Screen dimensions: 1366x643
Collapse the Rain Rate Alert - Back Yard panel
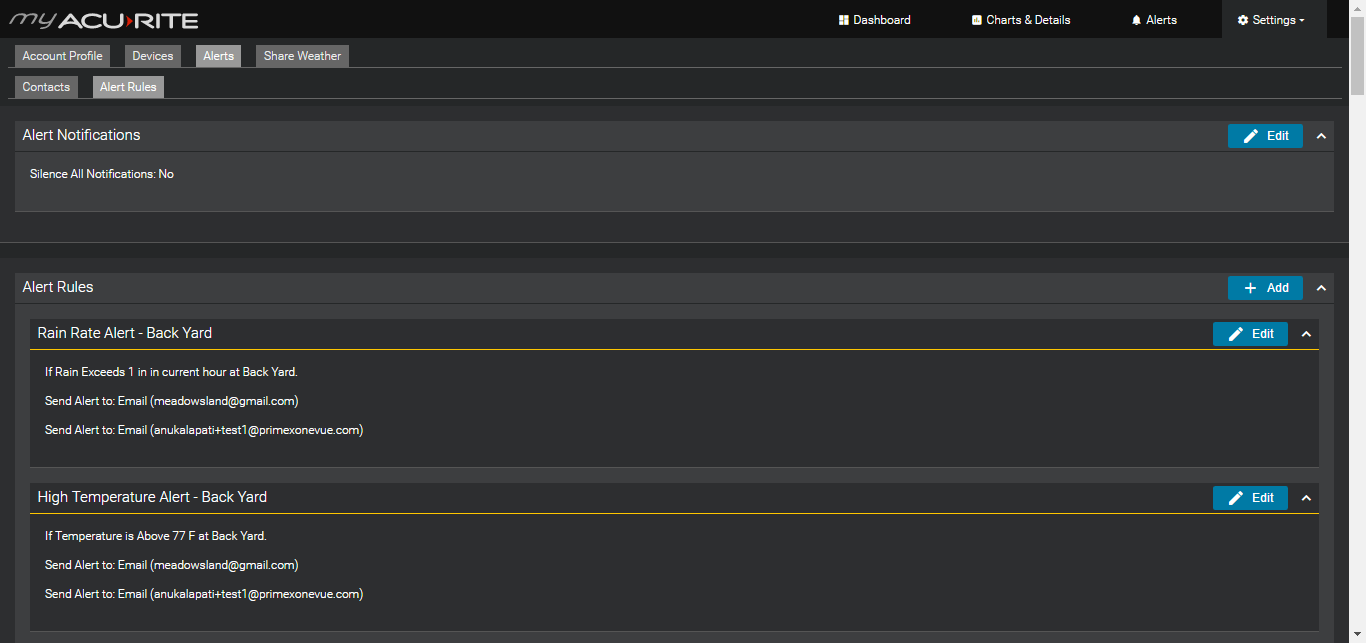pyautogui.click(x=1306, y=333)
